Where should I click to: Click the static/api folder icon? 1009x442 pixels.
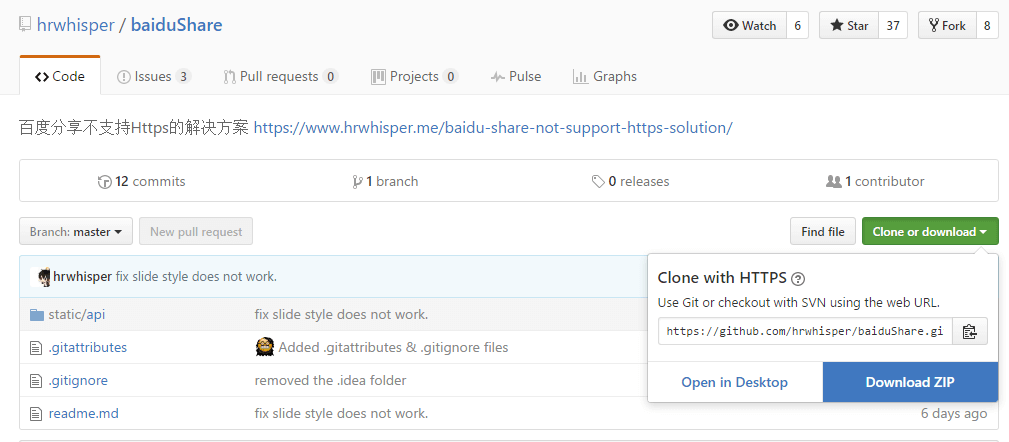[37, 314]
